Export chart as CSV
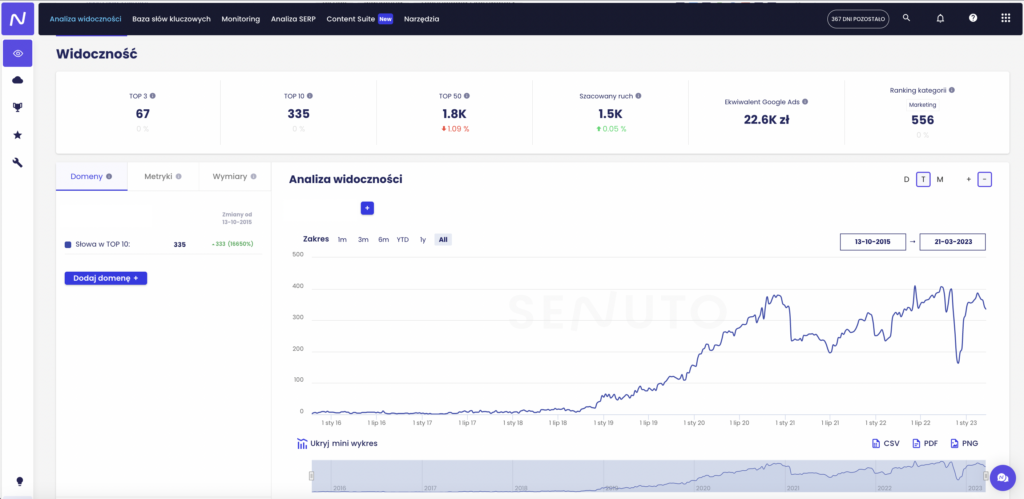The width and height of the screenshot is (1024, 499). coord(886,443)
